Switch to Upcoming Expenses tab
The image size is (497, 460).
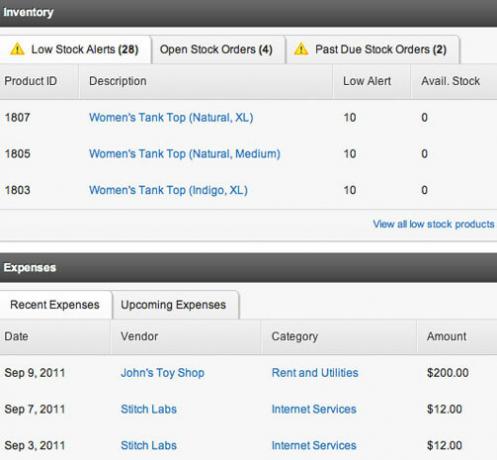tap(176, 305)
